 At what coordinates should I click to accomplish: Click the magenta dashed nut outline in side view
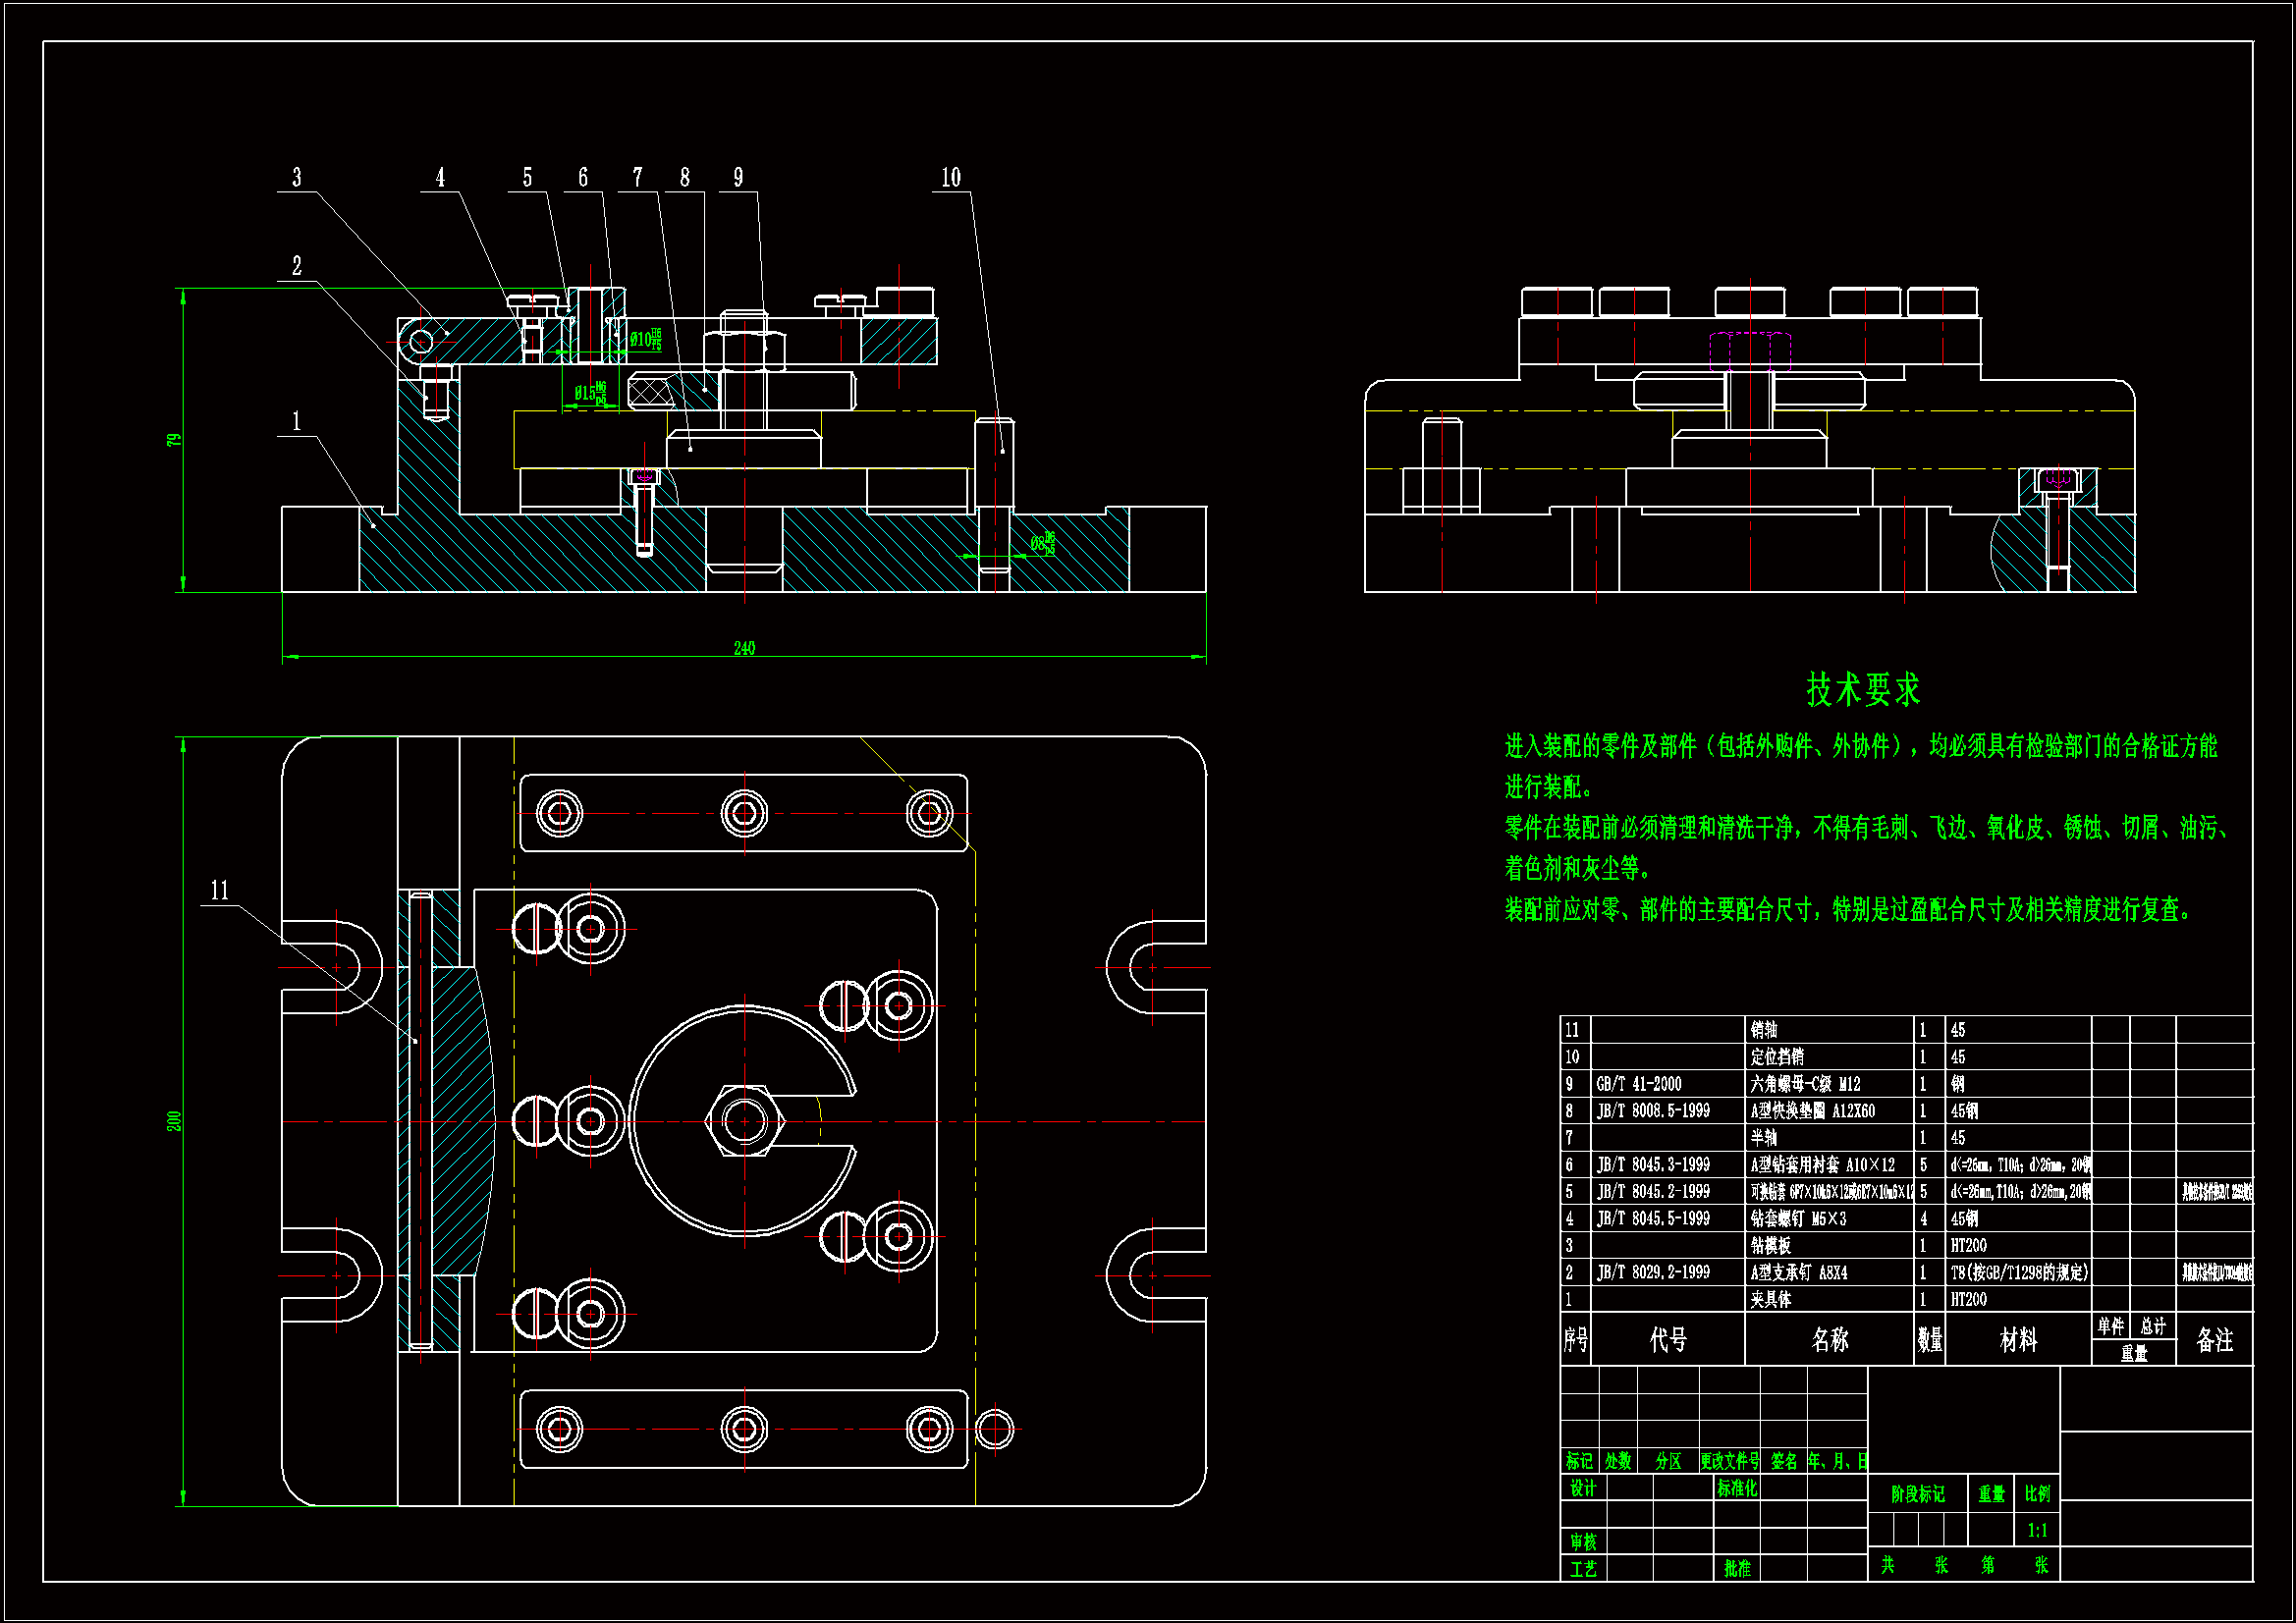1749,351
